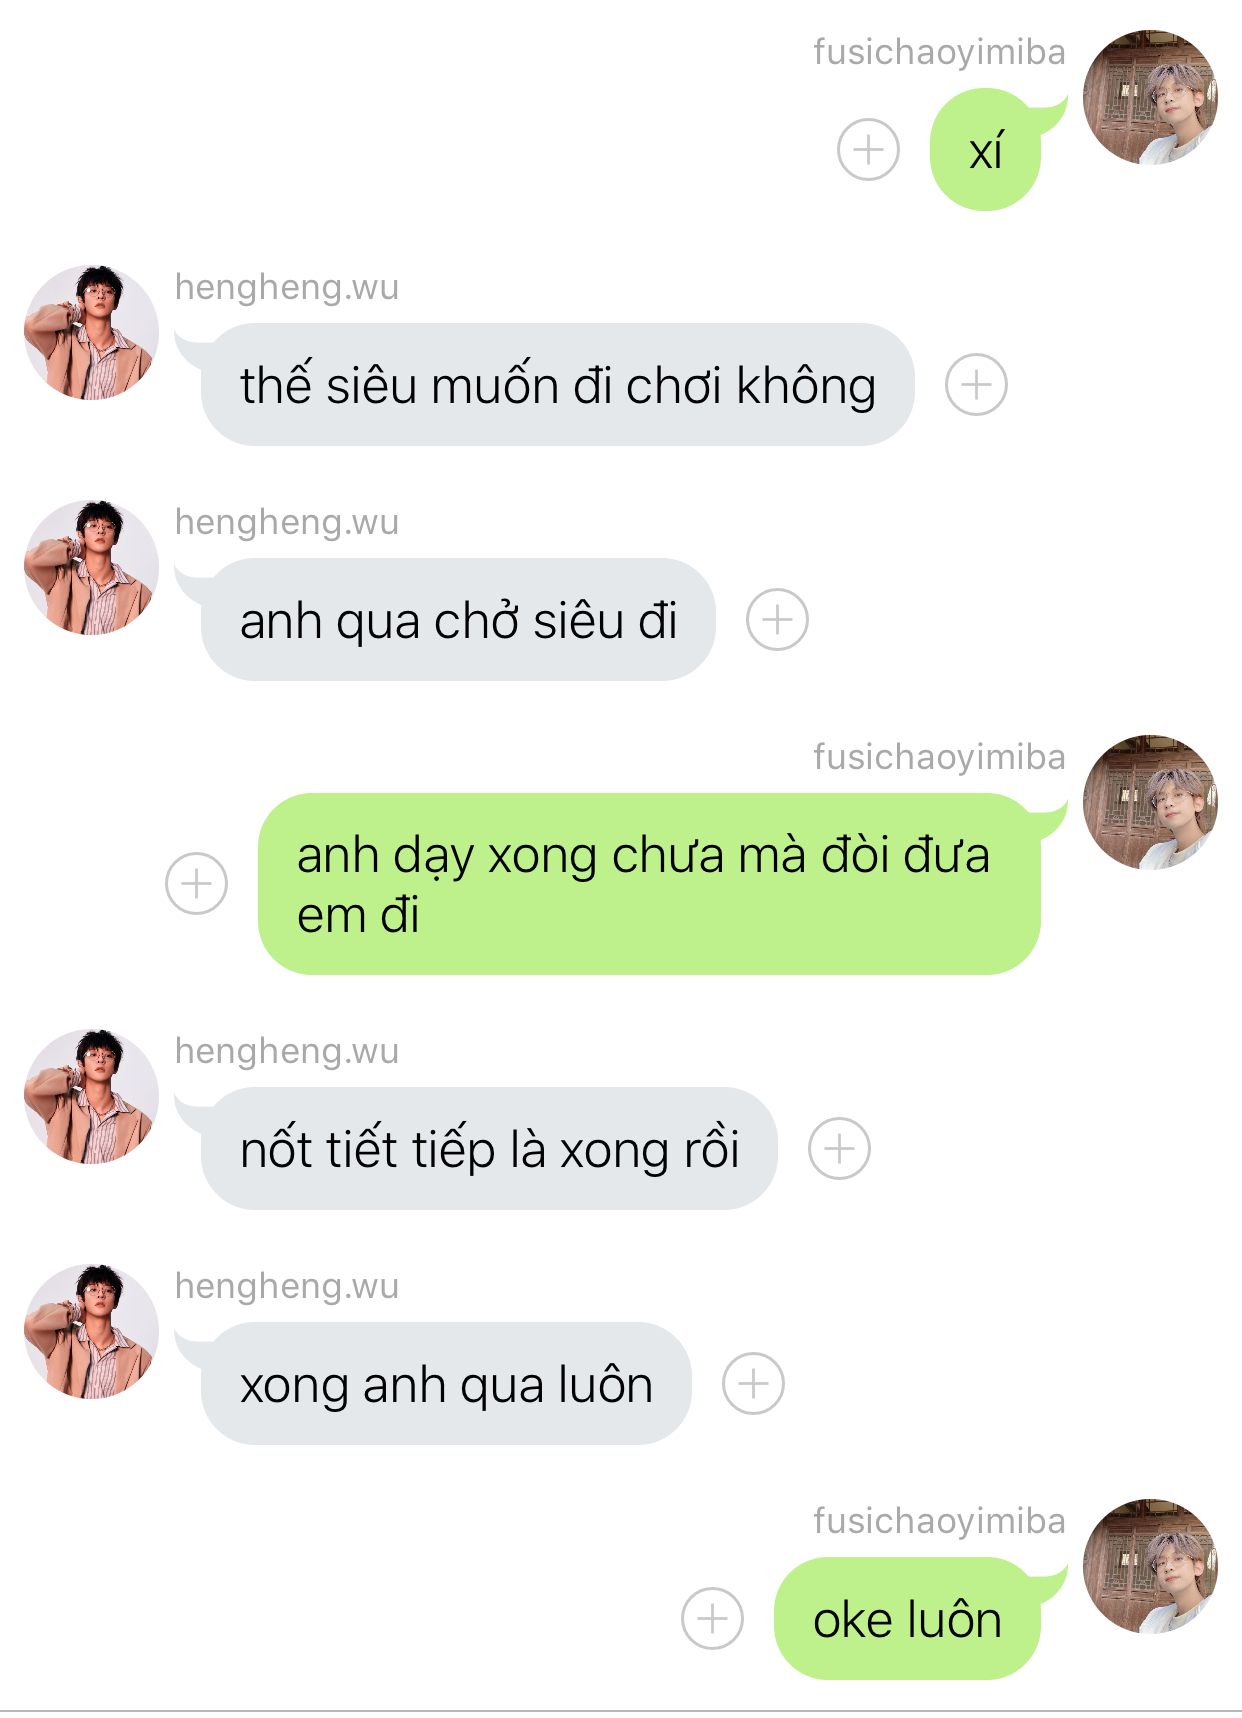Screen dimensions: 1242x1718
Task: Tap plus icon beside "anh qua chở siêu đi"
Action: (x=777, y=620)
